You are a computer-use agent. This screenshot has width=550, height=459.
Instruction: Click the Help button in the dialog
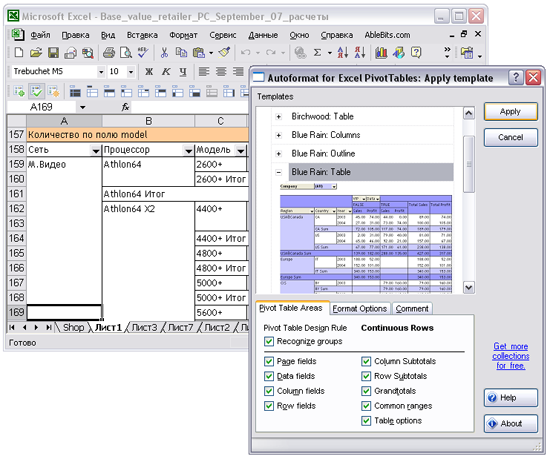[510, 398]
